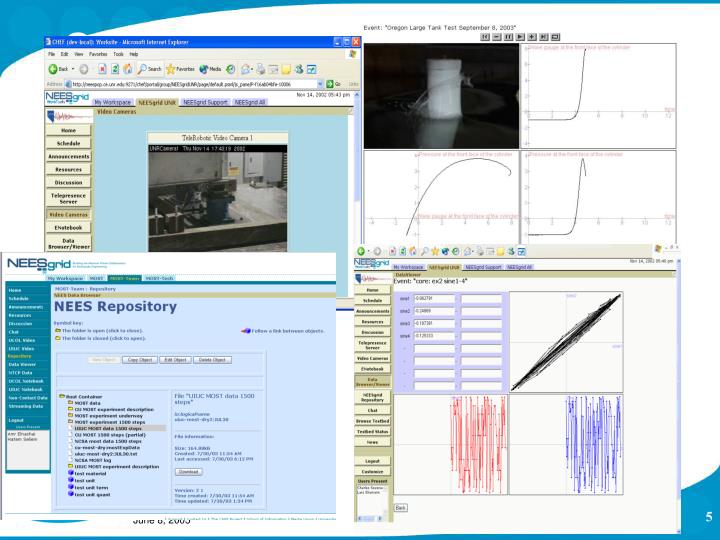The image size is (720, 540).
Task: Click Testbed Status button in DataViewer sidebar
Action: [372, 432]
